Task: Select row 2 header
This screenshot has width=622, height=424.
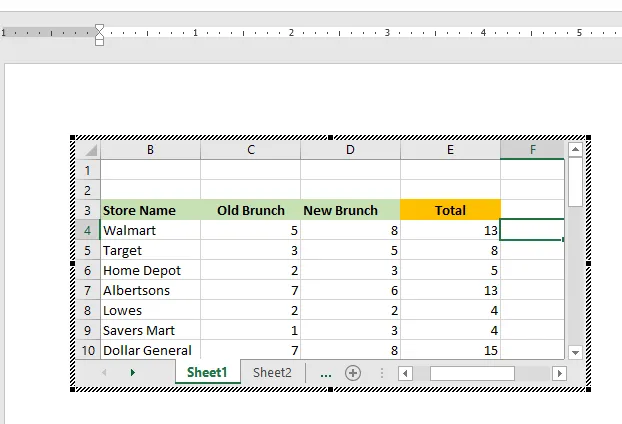Action: [88, 190]
